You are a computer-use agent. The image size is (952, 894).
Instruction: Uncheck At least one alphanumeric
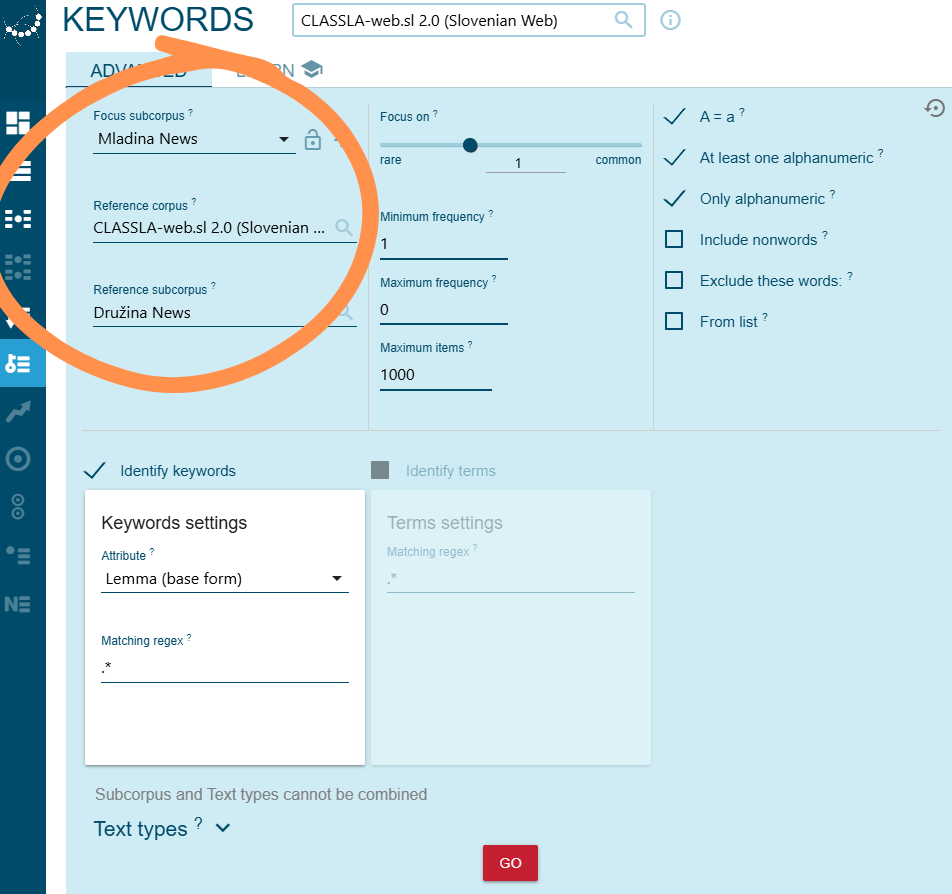[x=675, y=157]
